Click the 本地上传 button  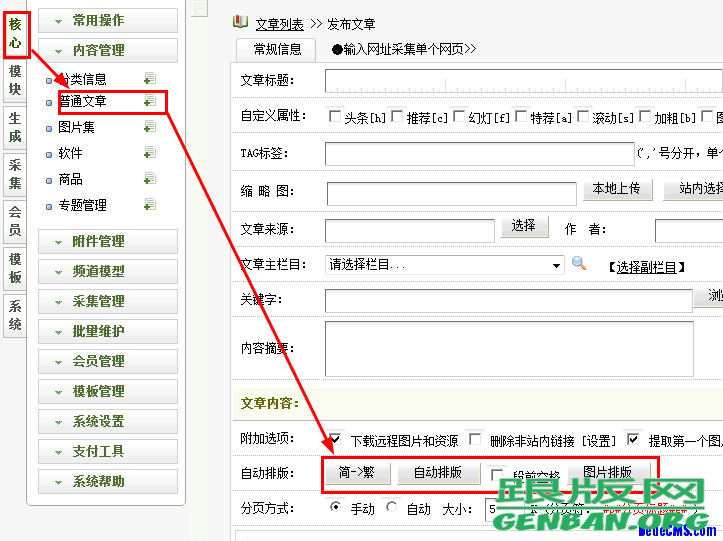click(x=617, y=189)
